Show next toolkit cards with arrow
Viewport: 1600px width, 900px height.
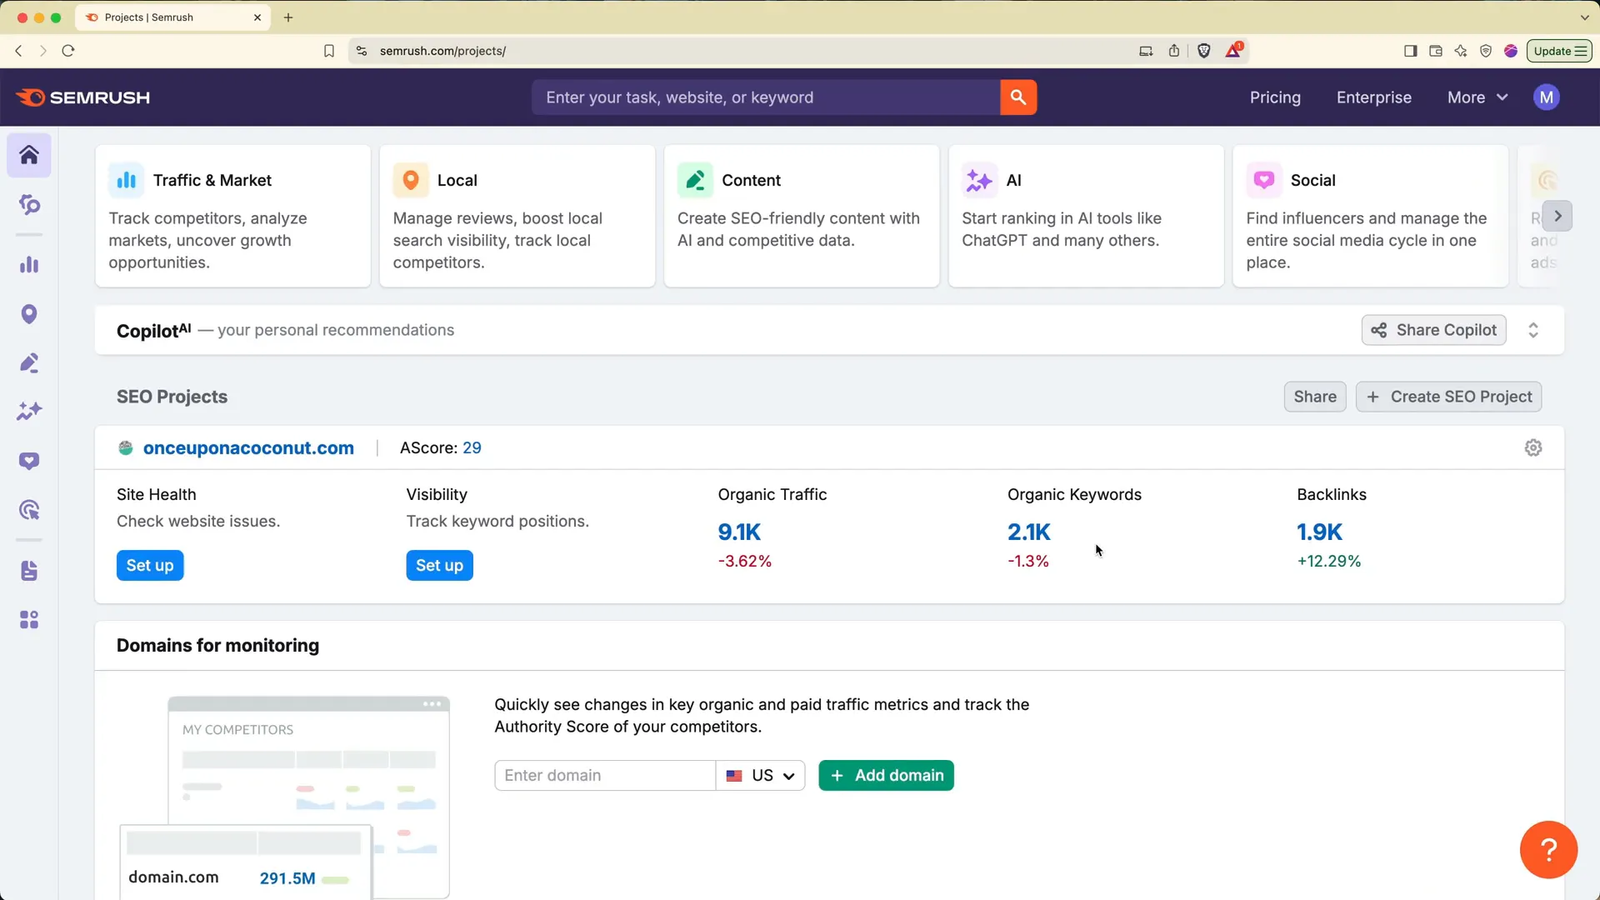click(x=1557, y=216)
